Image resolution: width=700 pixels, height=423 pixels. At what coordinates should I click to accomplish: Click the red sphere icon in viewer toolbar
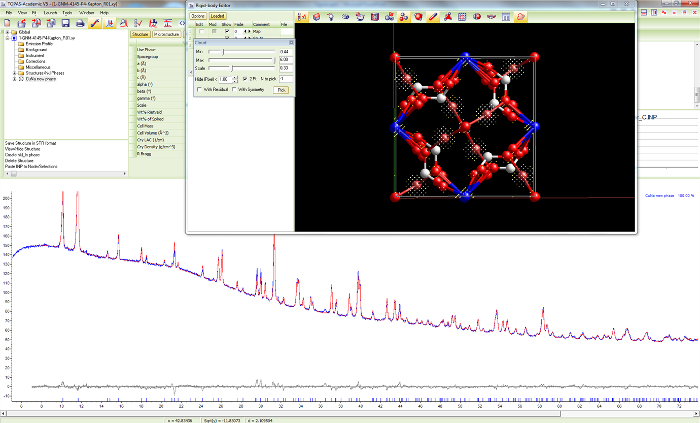418,17
